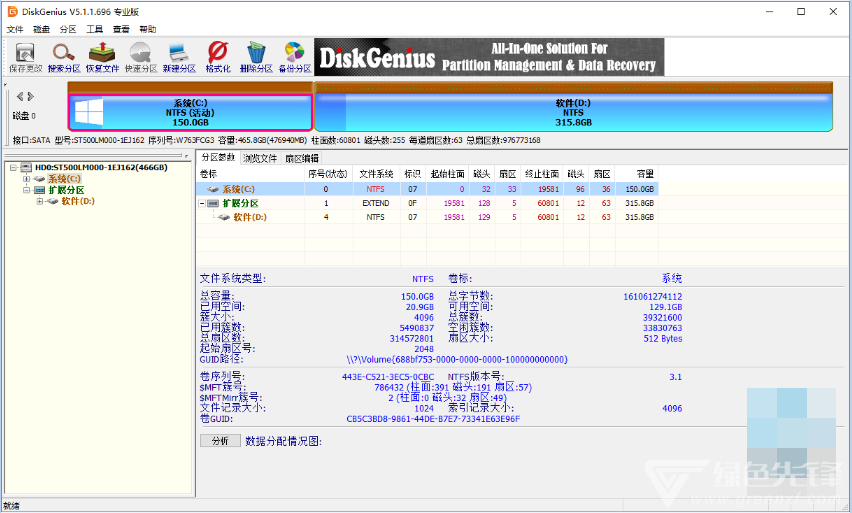Click the Format (格式化) toolbar icon
The height and width of the screenshot is (513, 852).
(x=218, y=58)
